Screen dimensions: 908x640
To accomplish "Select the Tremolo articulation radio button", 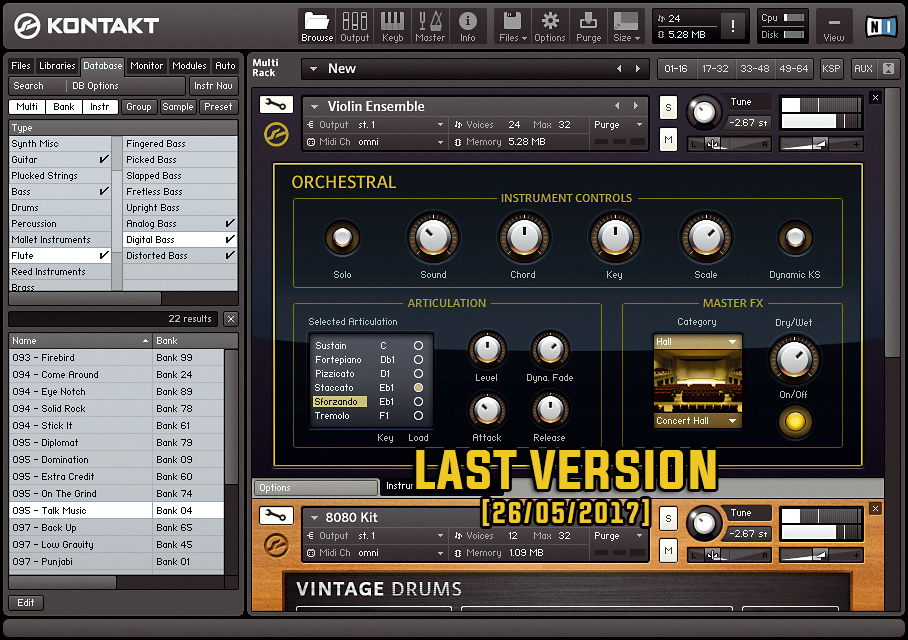I will click(x=418, y=416).
